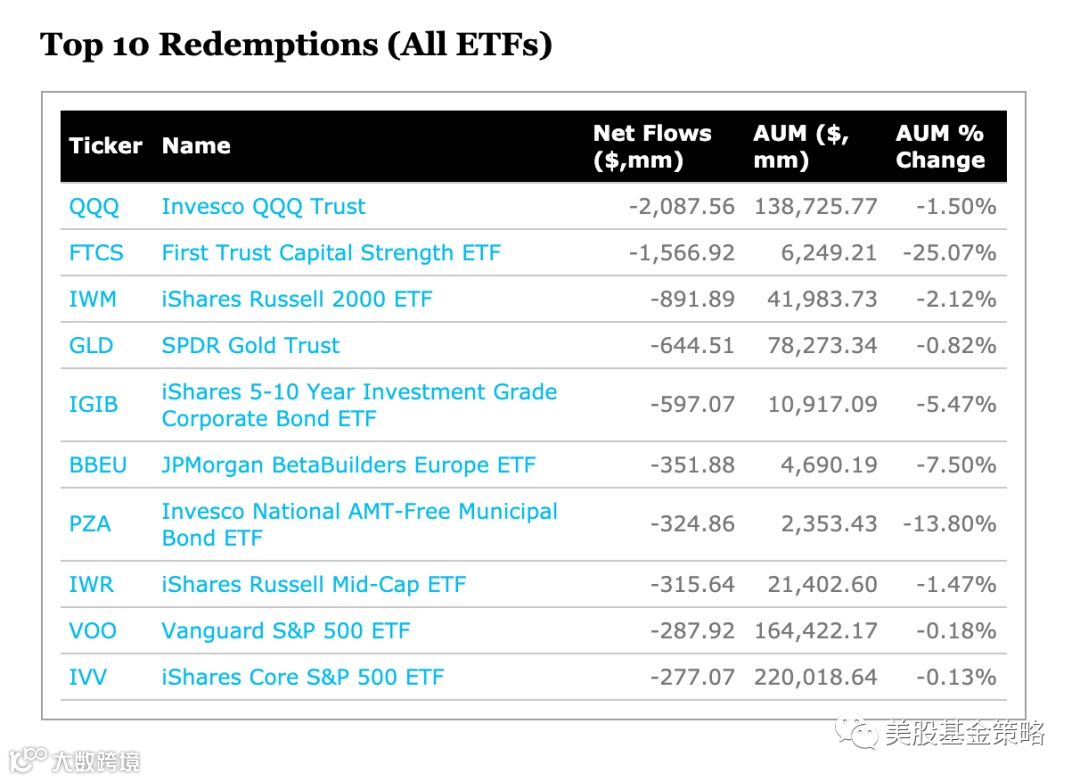The image size is (1080, 781).
Task: Click the QQQ ticker link
Action: [x=94, y=207]
